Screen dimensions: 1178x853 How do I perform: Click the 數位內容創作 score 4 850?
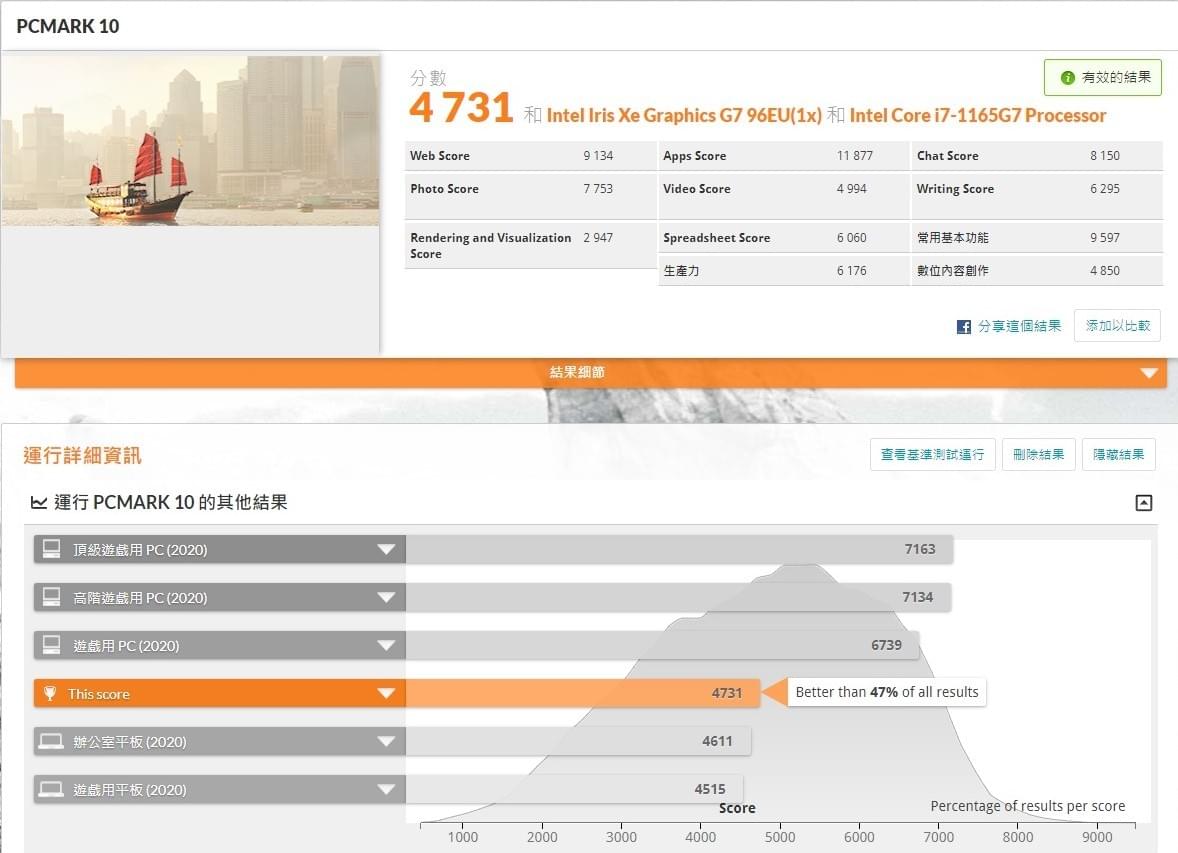(x=1105, y=271)
